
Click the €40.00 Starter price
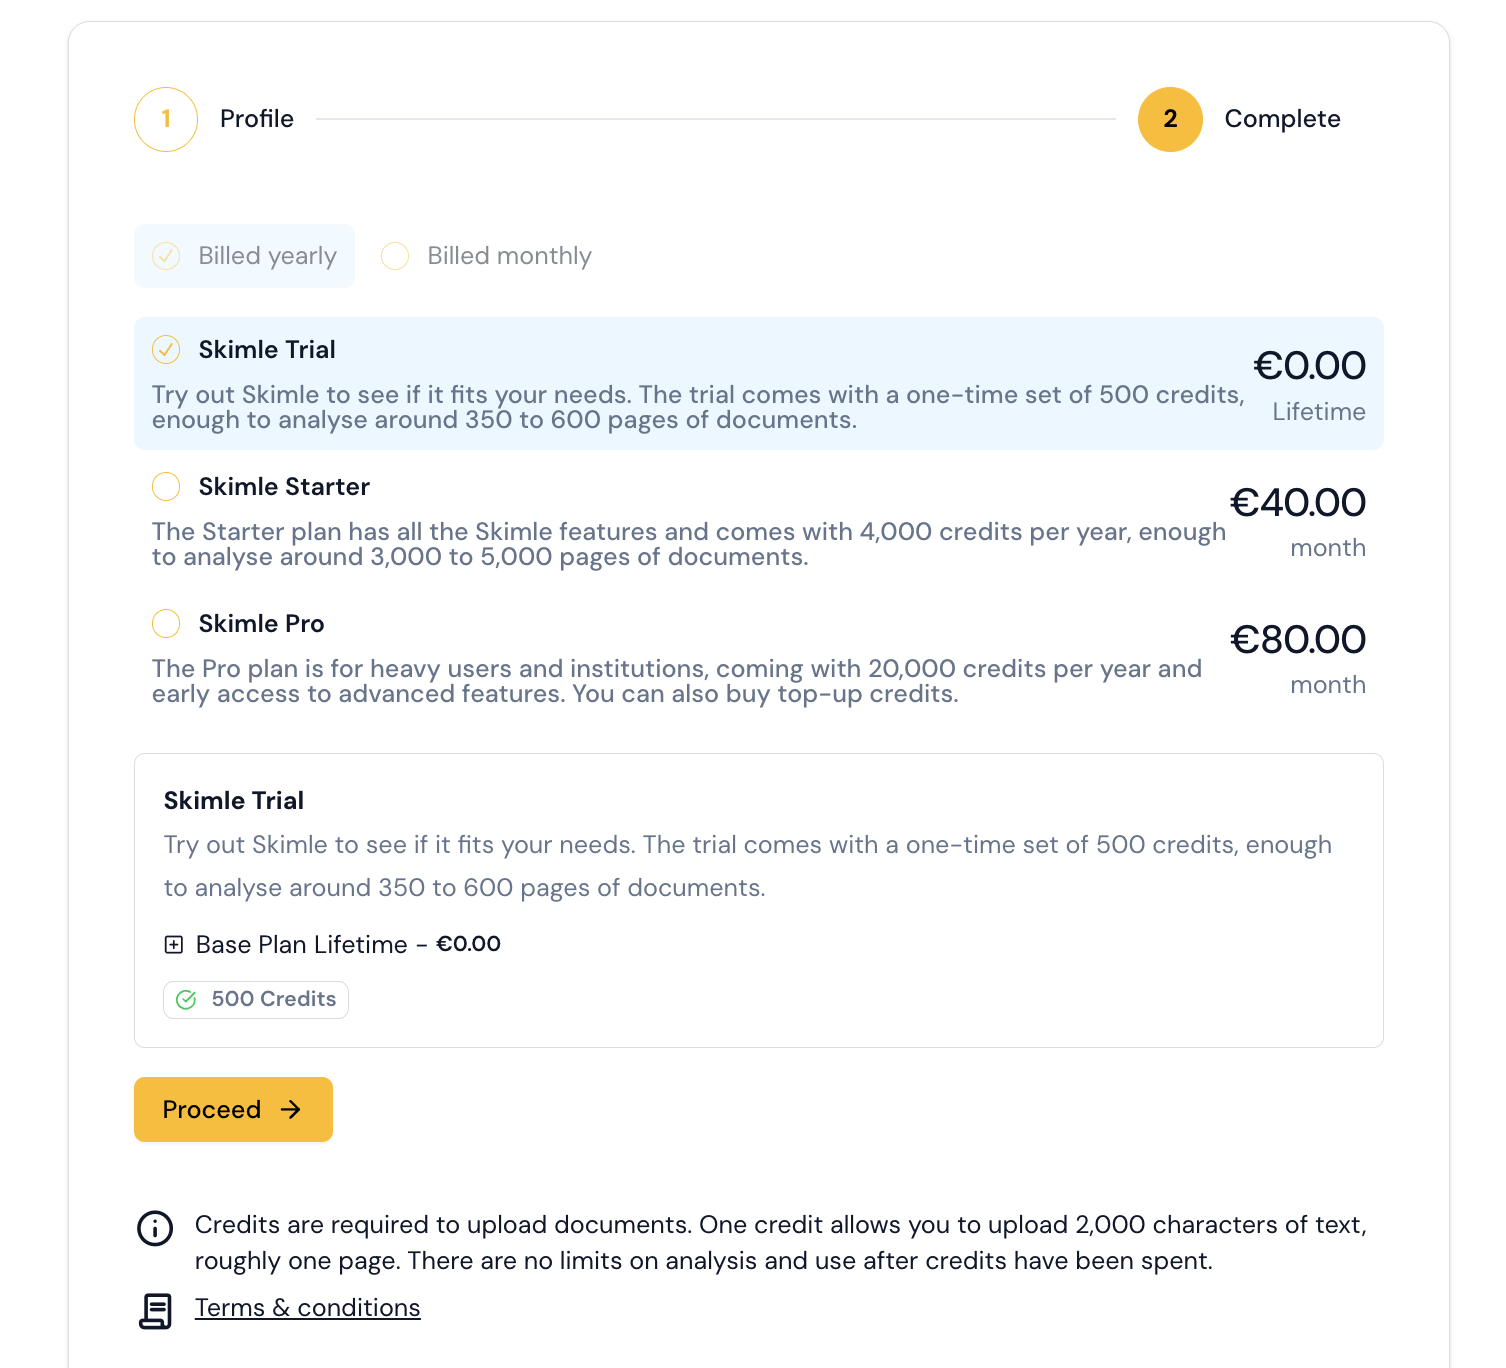[1297, 503]
